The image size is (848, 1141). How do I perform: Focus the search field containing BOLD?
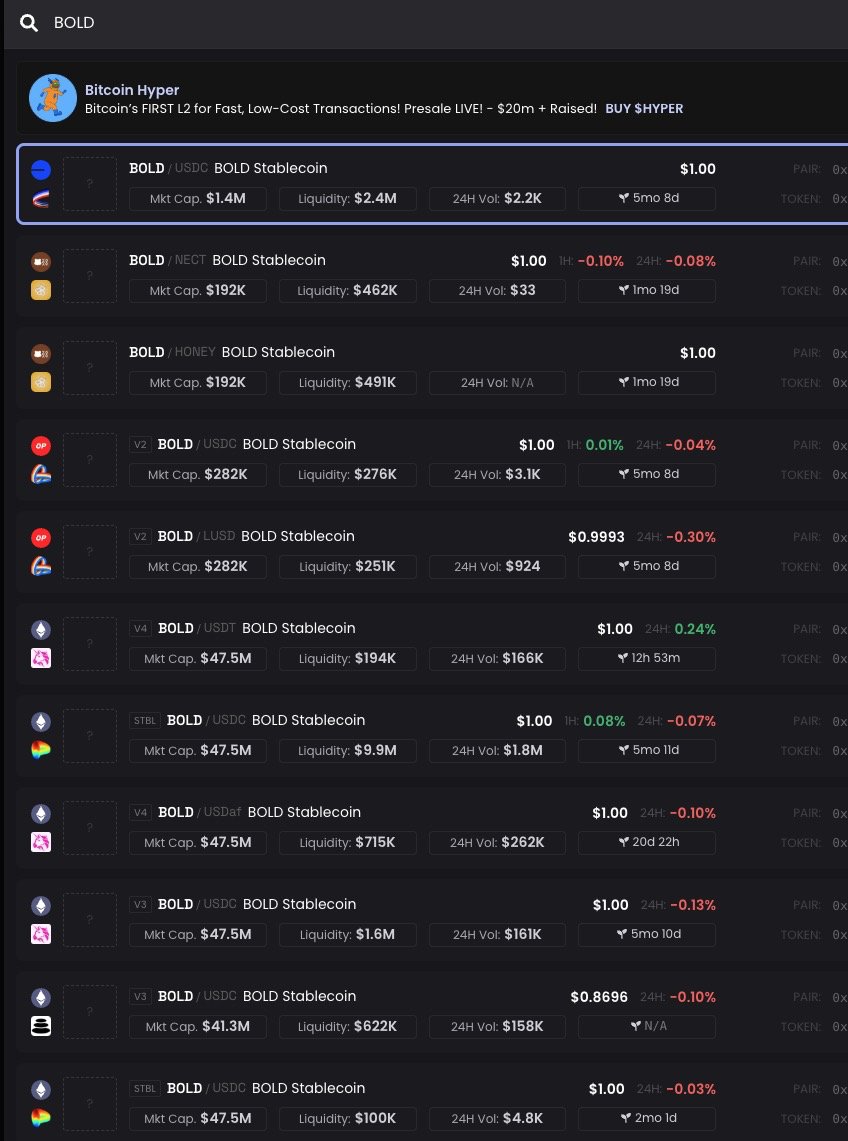coord(400,23)
